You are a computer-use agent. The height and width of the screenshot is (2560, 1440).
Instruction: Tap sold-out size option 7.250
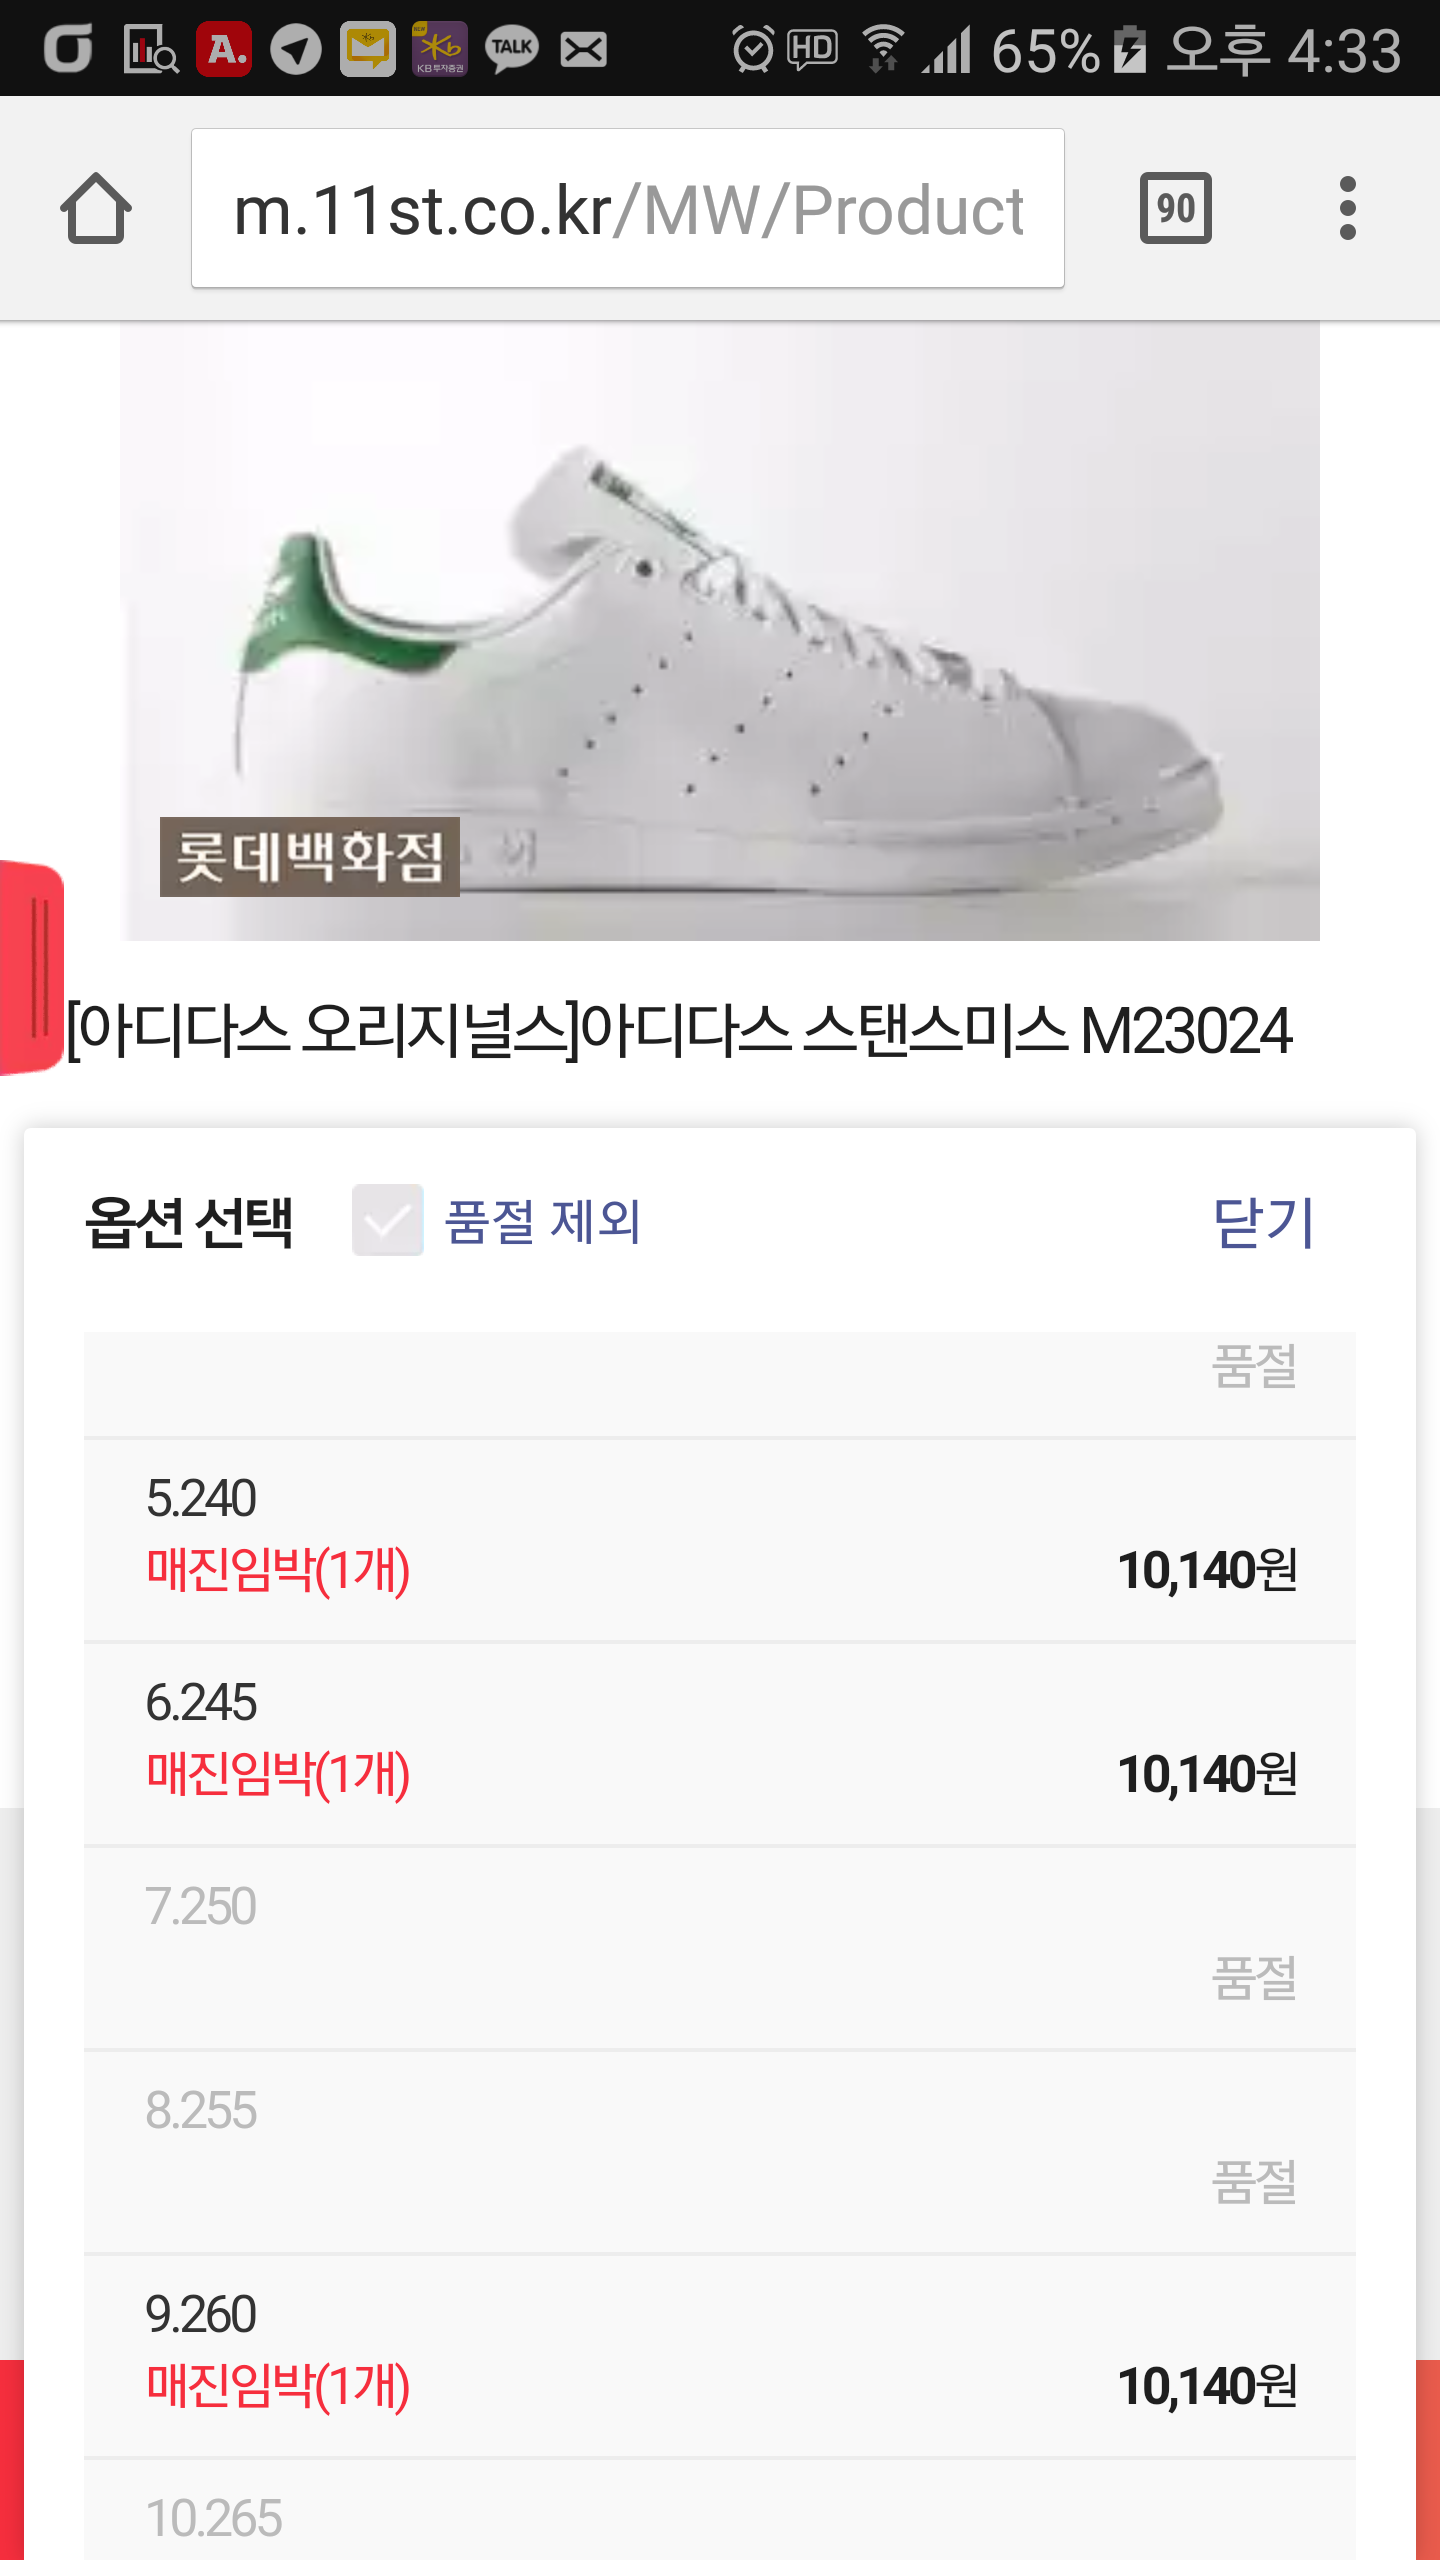point(720,1946)
